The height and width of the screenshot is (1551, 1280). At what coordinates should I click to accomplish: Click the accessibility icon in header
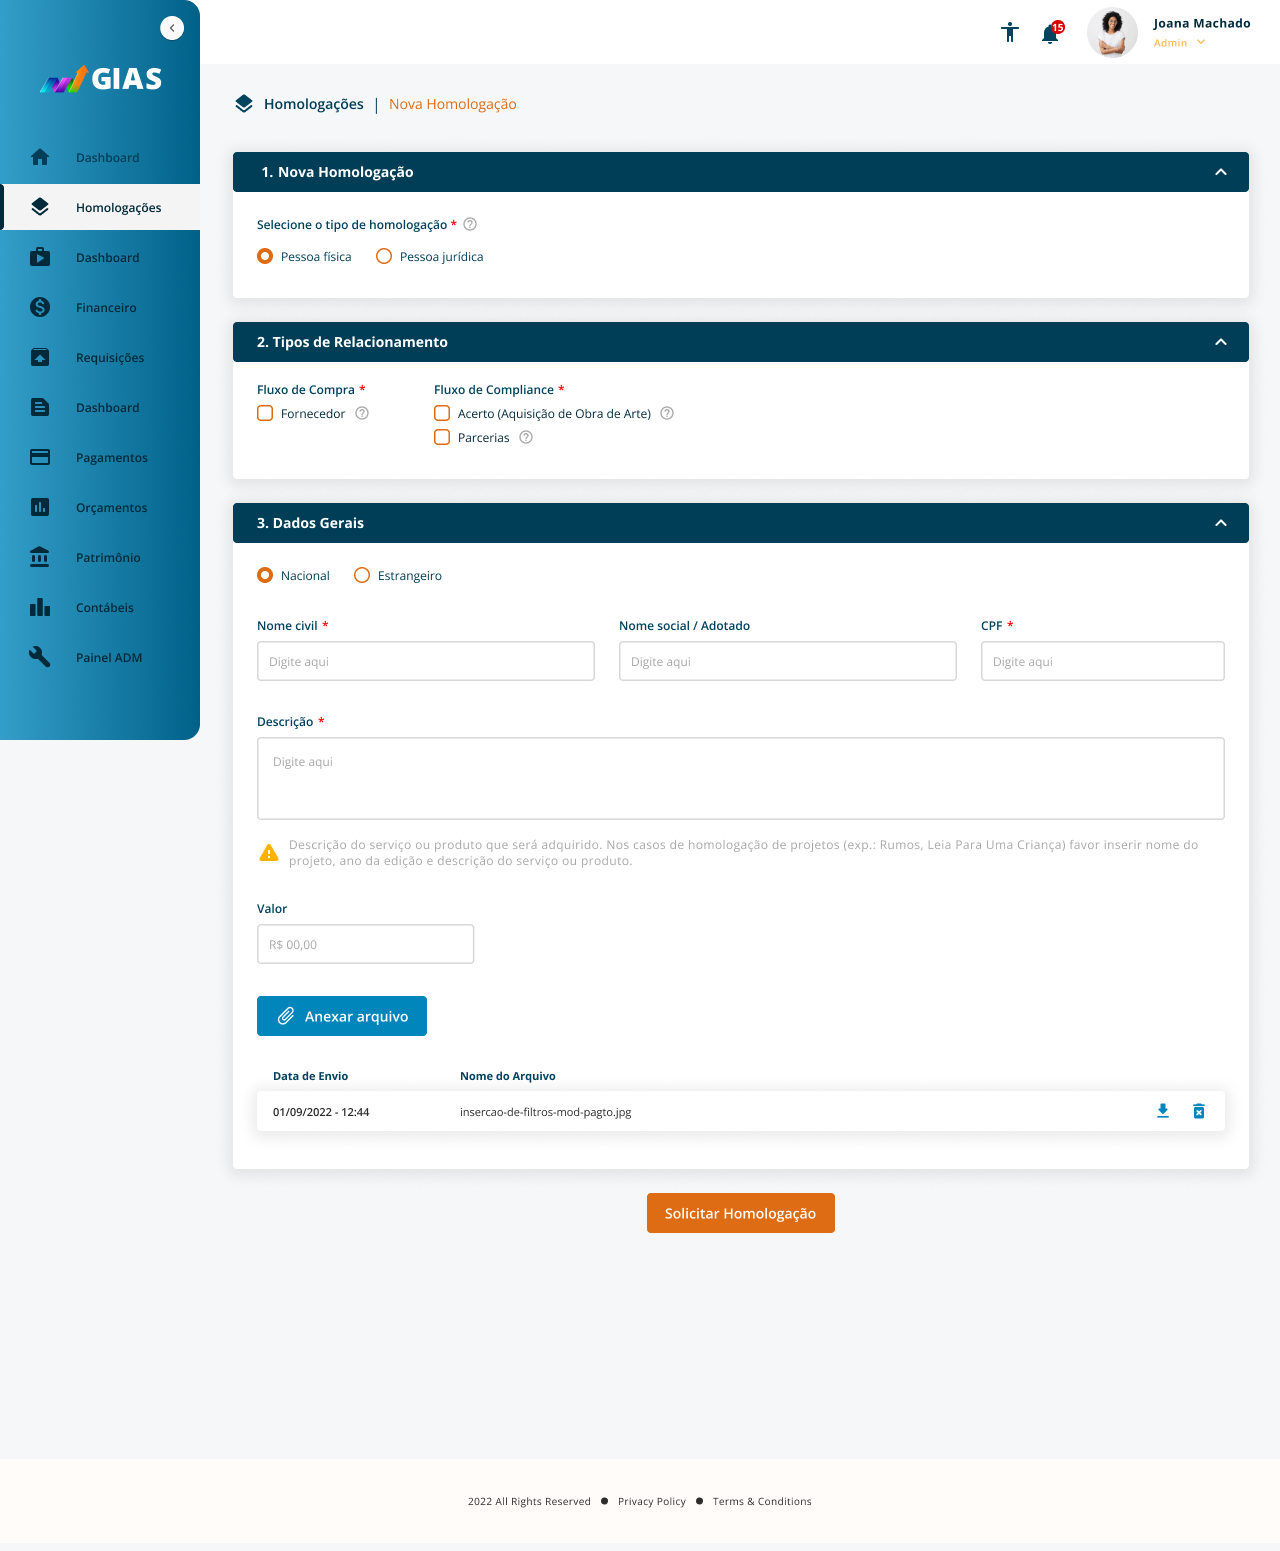[1010, 33]
